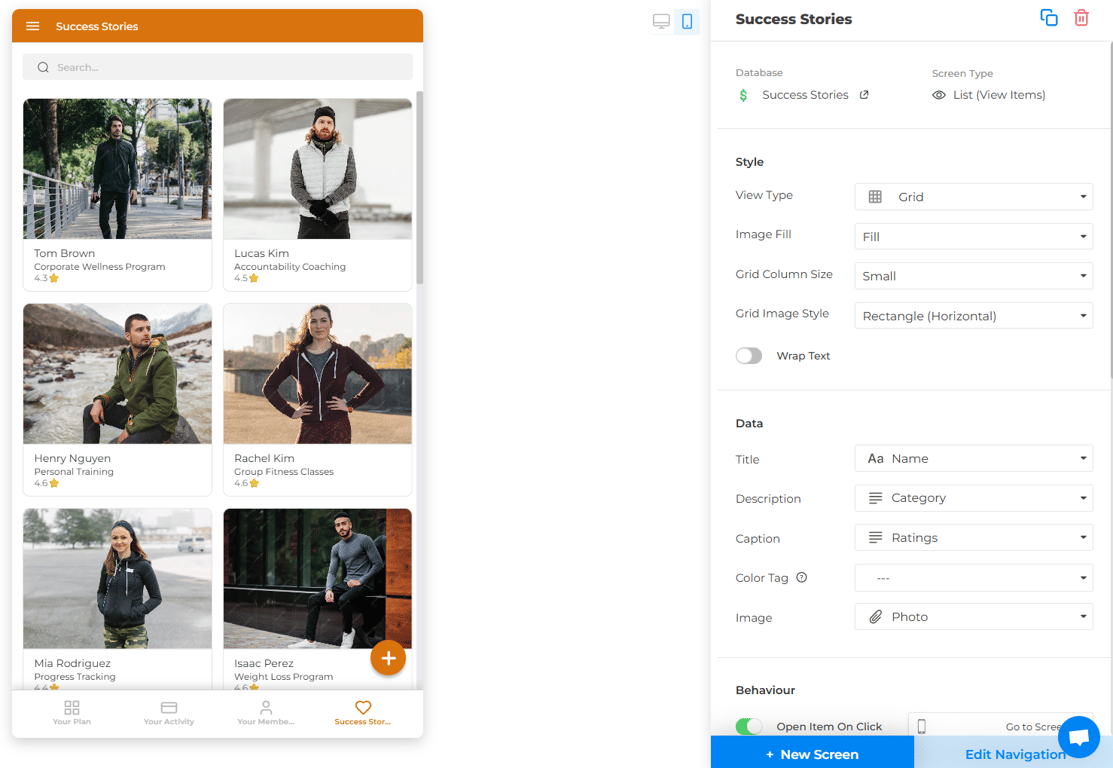Click the Your Plan grid icon
The height and width of the screenshot is (768, 1113).
tap(72, 707)
